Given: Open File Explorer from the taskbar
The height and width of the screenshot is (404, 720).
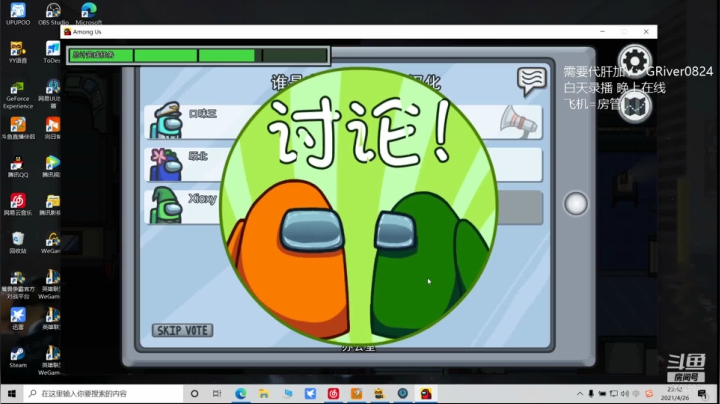Looking at the screenshot, I should 264,394.
